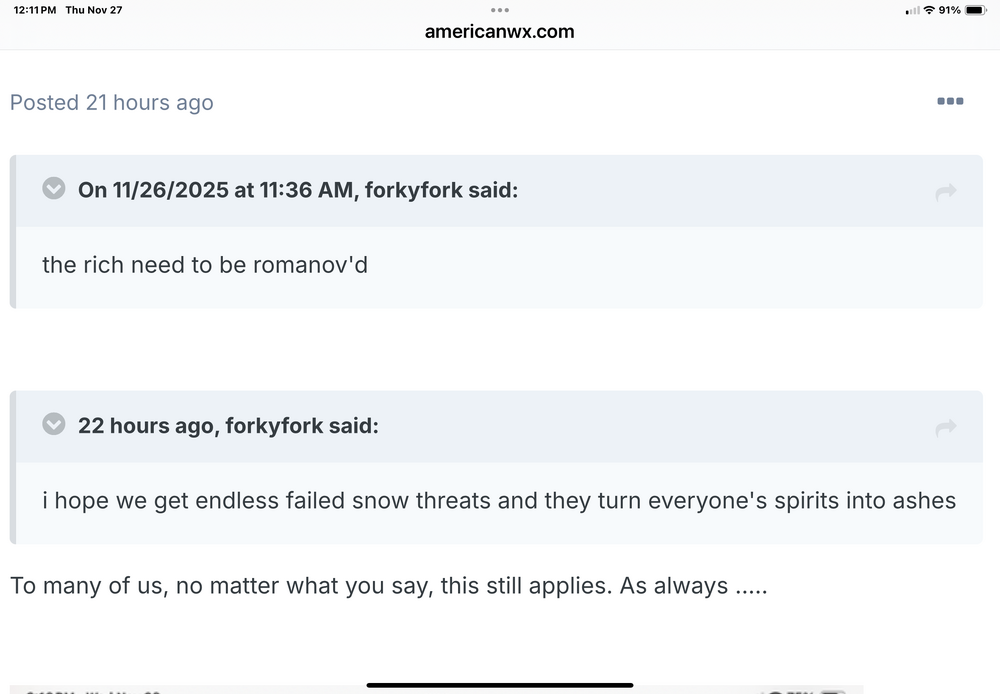Open forkyfork's name in the '22 hours ago' quote header
1000x694 pixels.
point(274,426)
